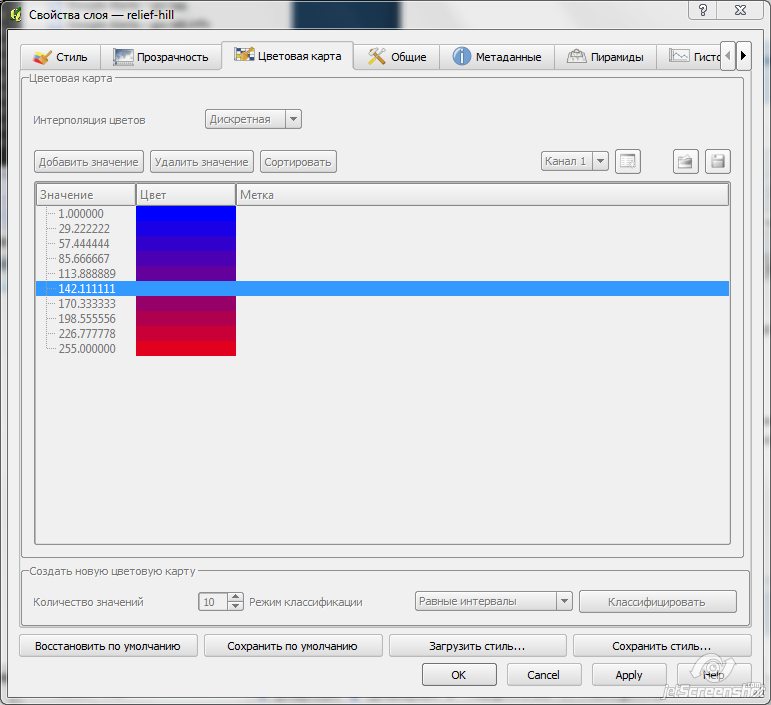
Task: Click the Значение column header
Action: click(86, 195)
